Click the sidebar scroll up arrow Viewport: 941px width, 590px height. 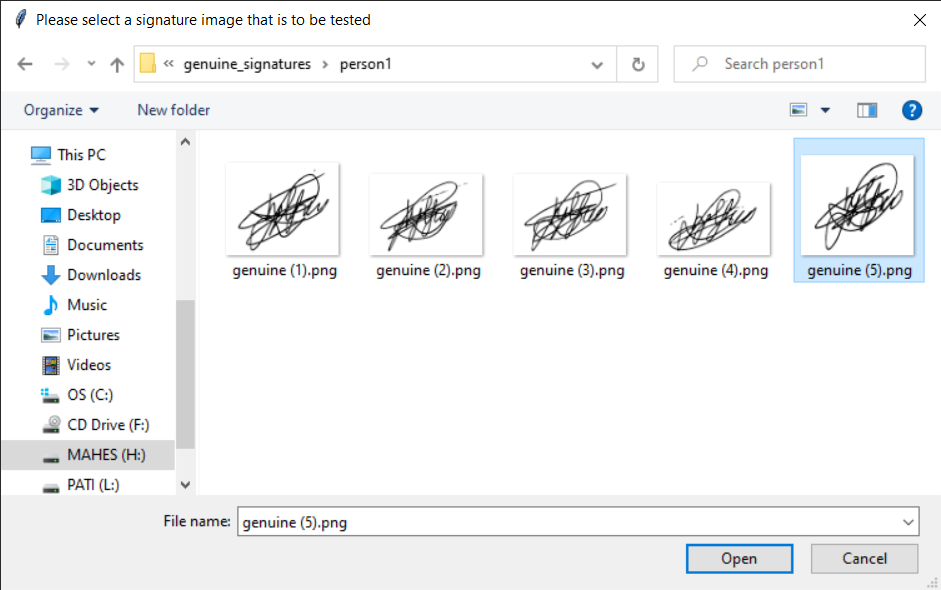click(x=185, y=142)
